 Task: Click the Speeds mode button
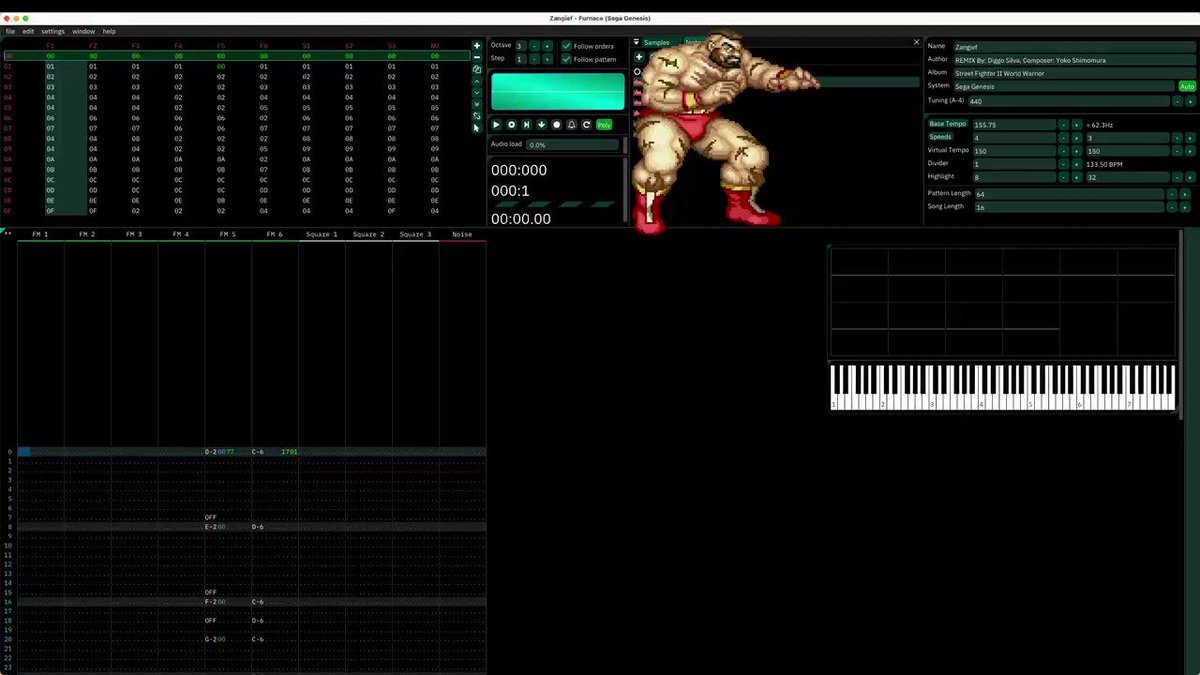point(941,137)
